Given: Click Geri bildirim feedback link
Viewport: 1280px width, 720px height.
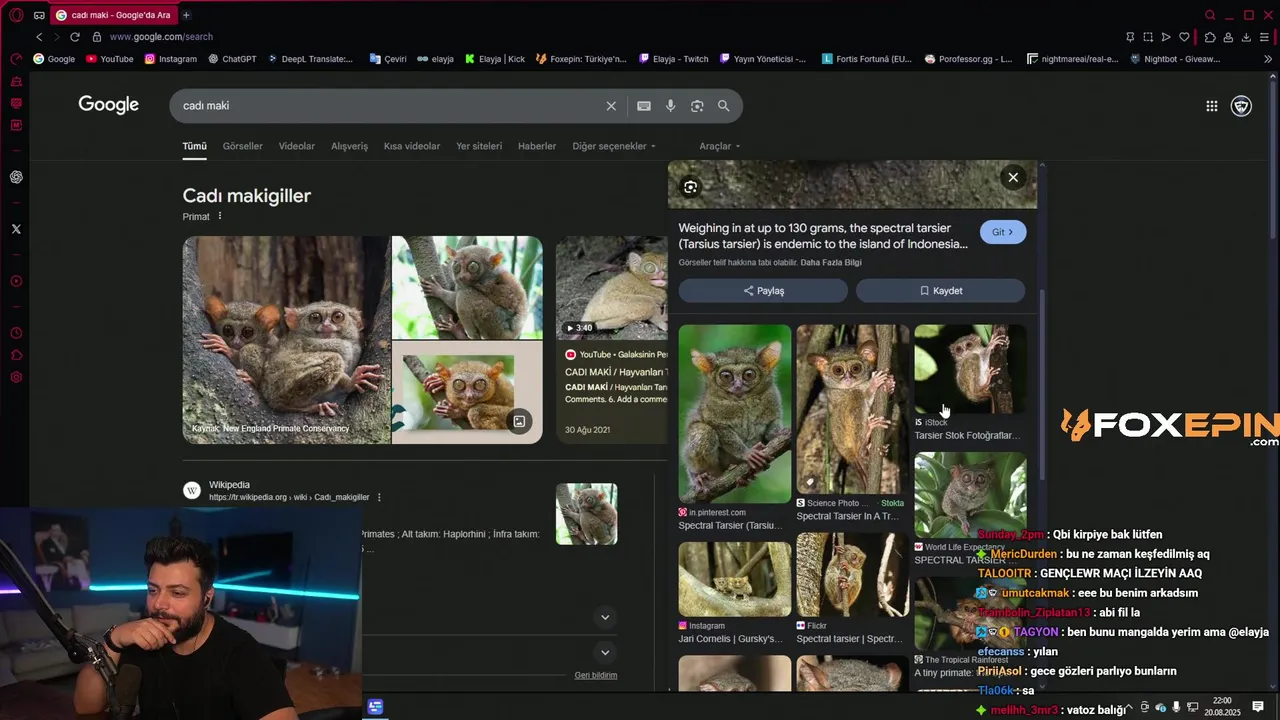Looking at the screenshot, I should [x=596, y=675].
